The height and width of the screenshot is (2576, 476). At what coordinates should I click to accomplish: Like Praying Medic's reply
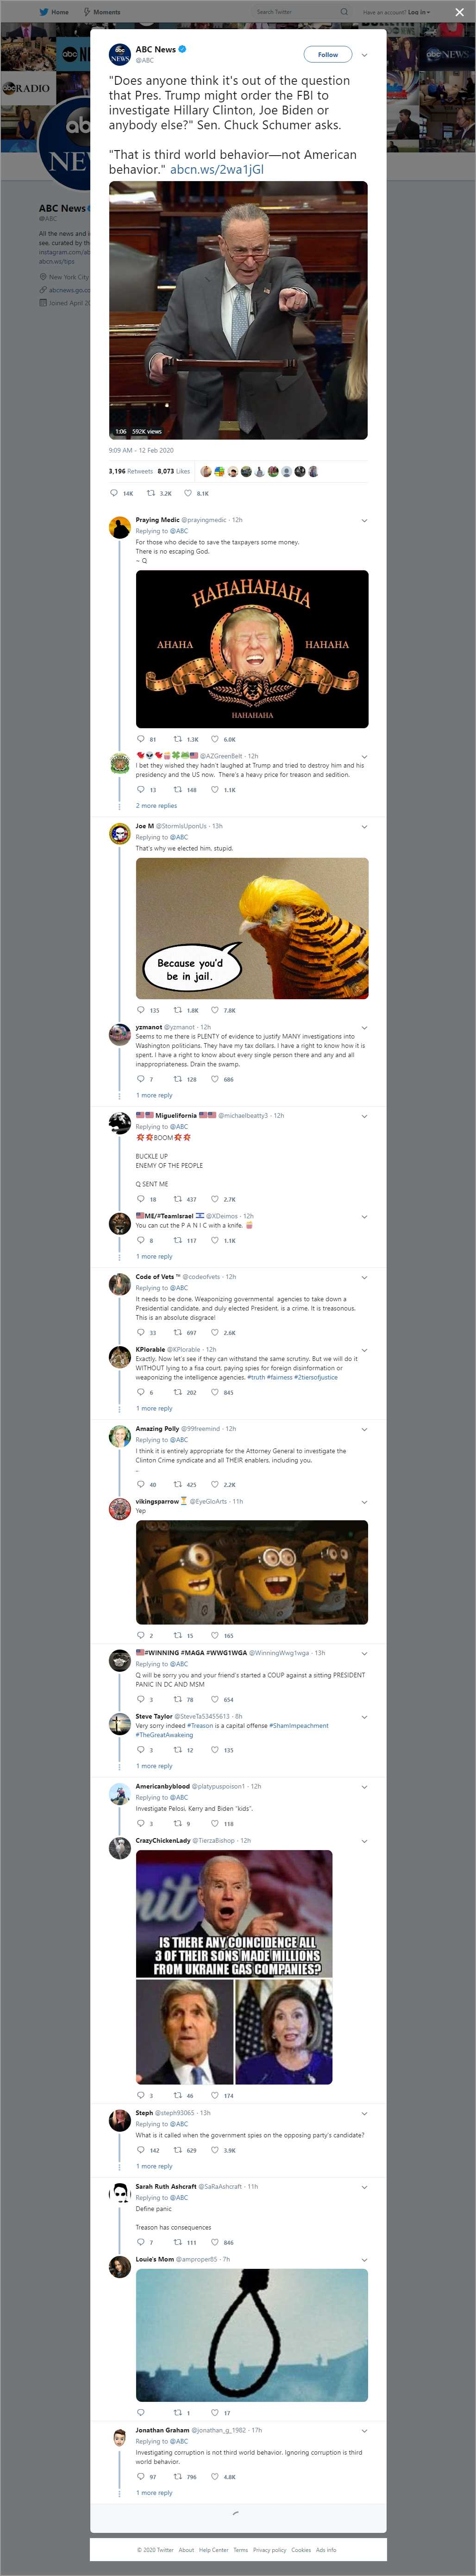pos(214,739)
